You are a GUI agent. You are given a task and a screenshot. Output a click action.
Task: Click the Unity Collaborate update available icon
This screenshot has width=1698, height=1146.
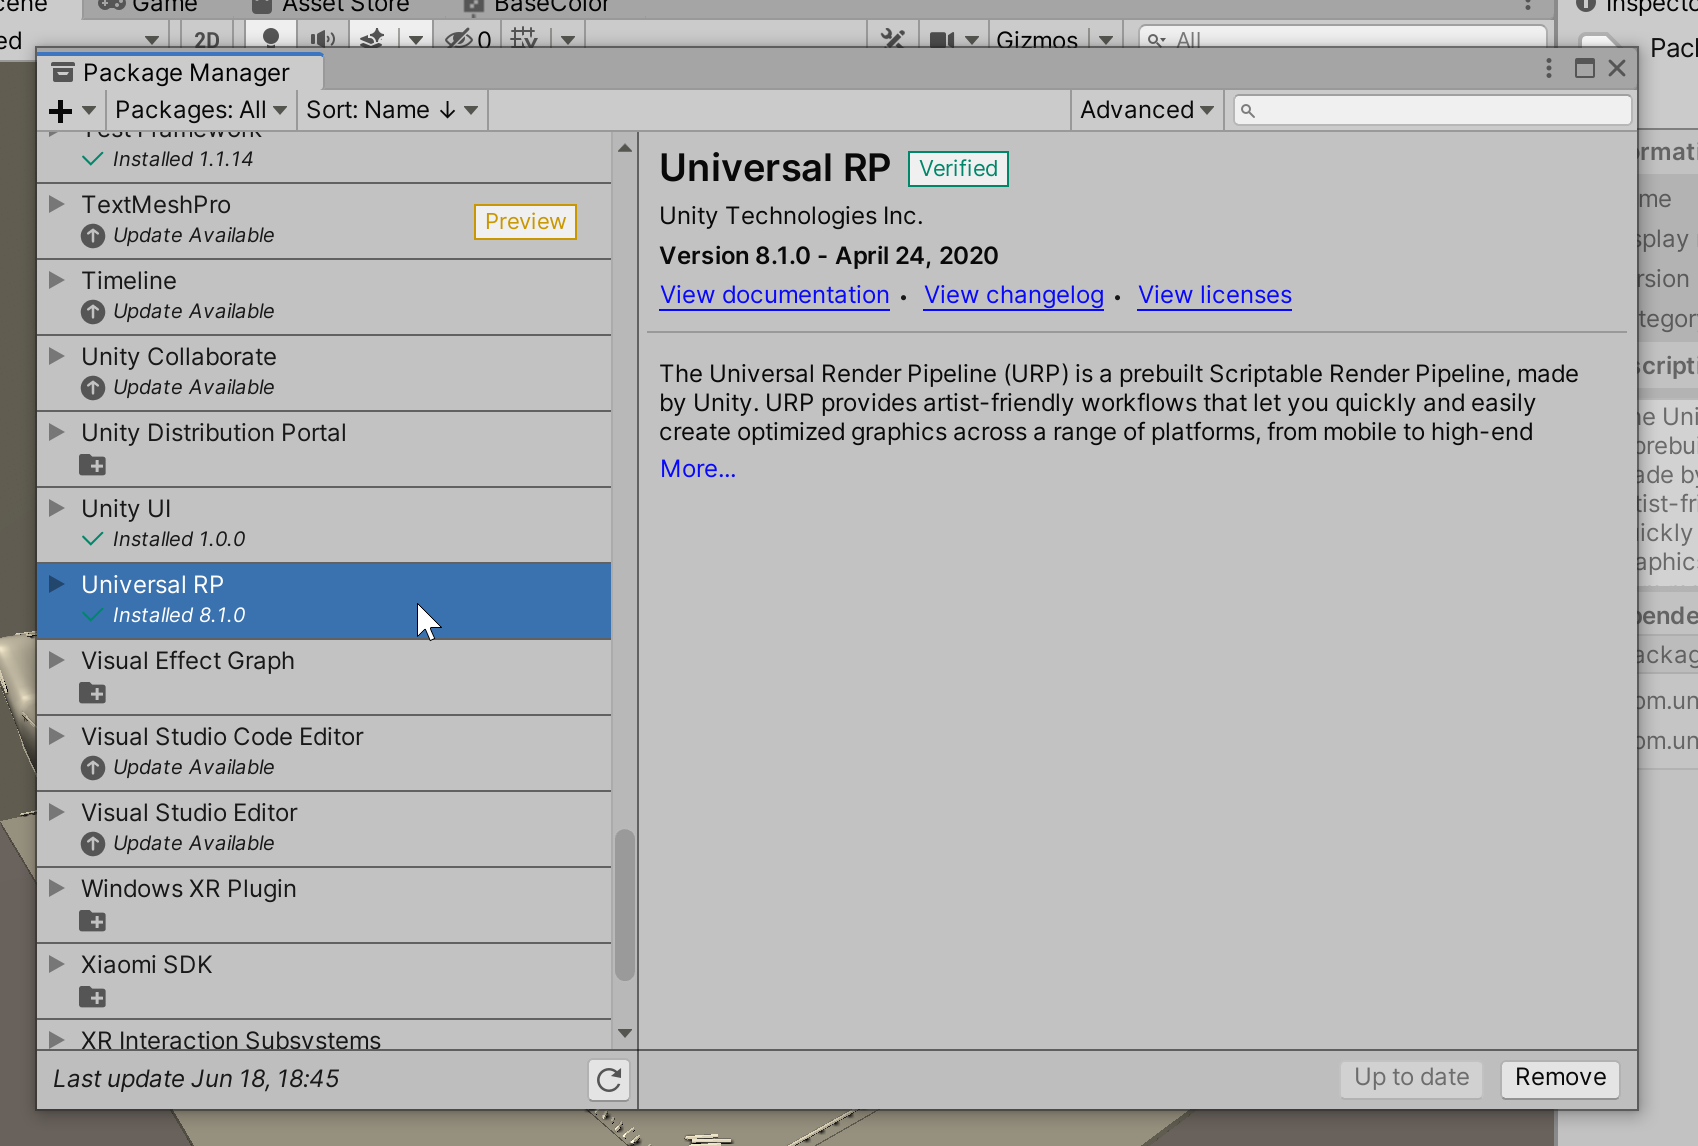point(93,388)
